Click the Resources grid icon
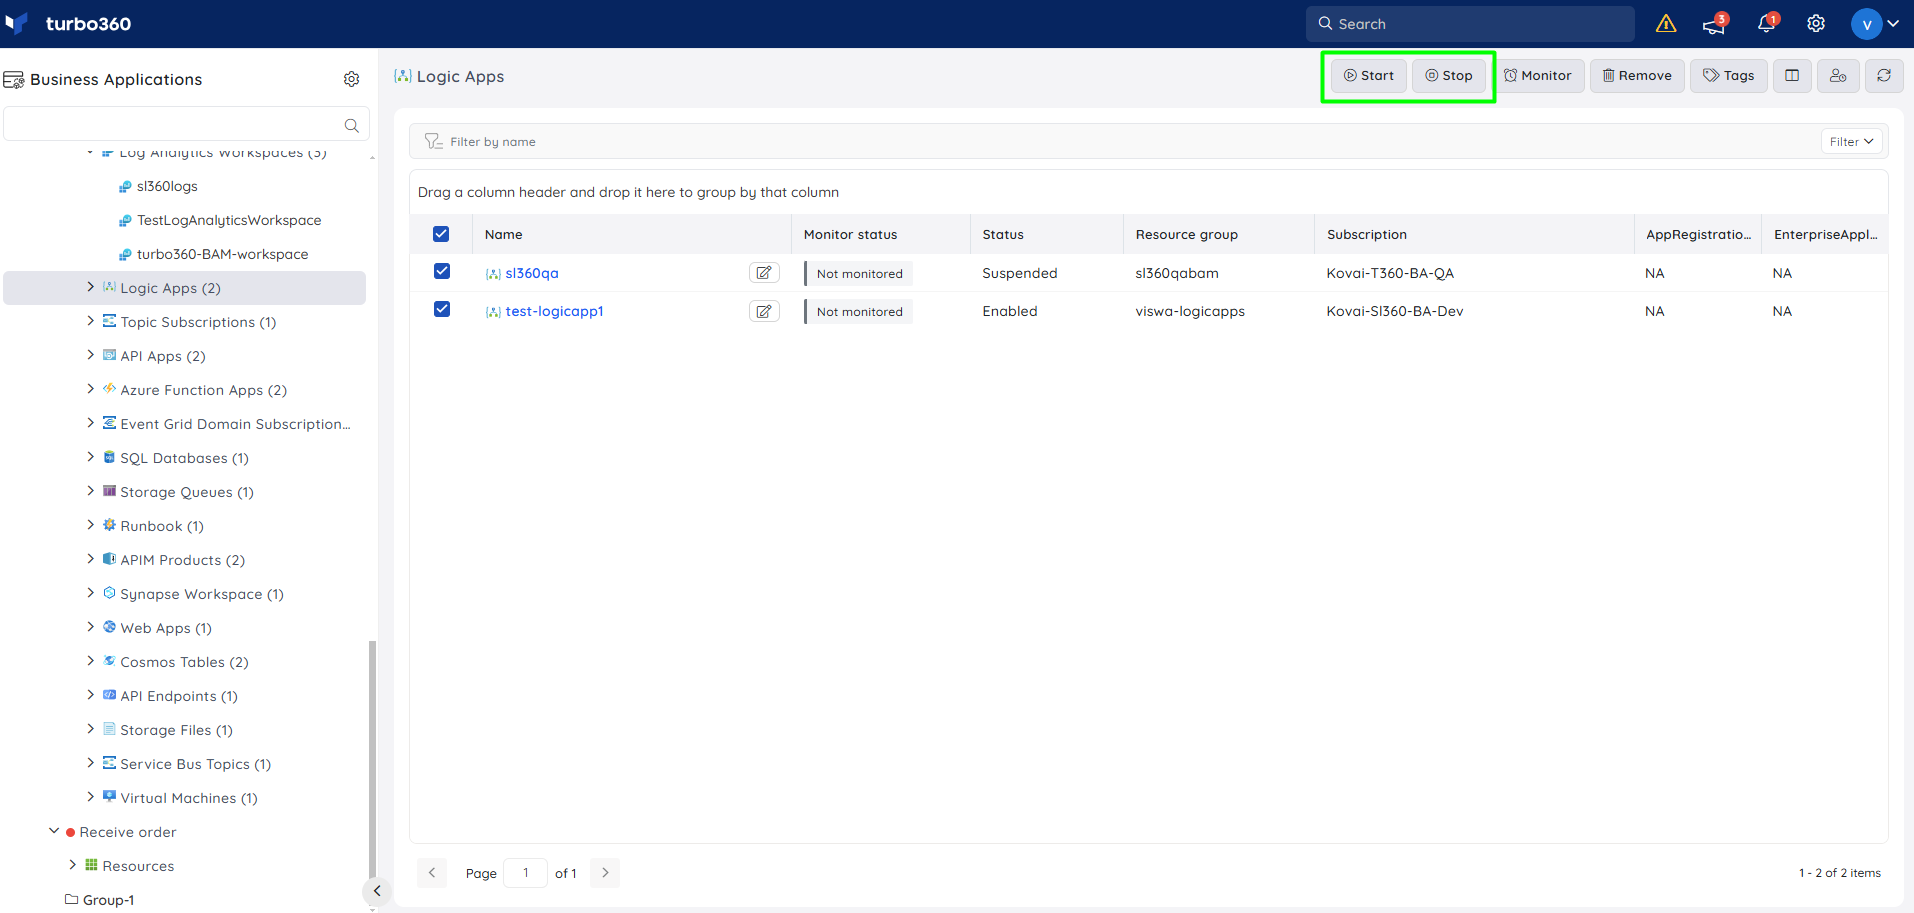This screenshot has height=913, width=1914. click(x=91, y=865)
